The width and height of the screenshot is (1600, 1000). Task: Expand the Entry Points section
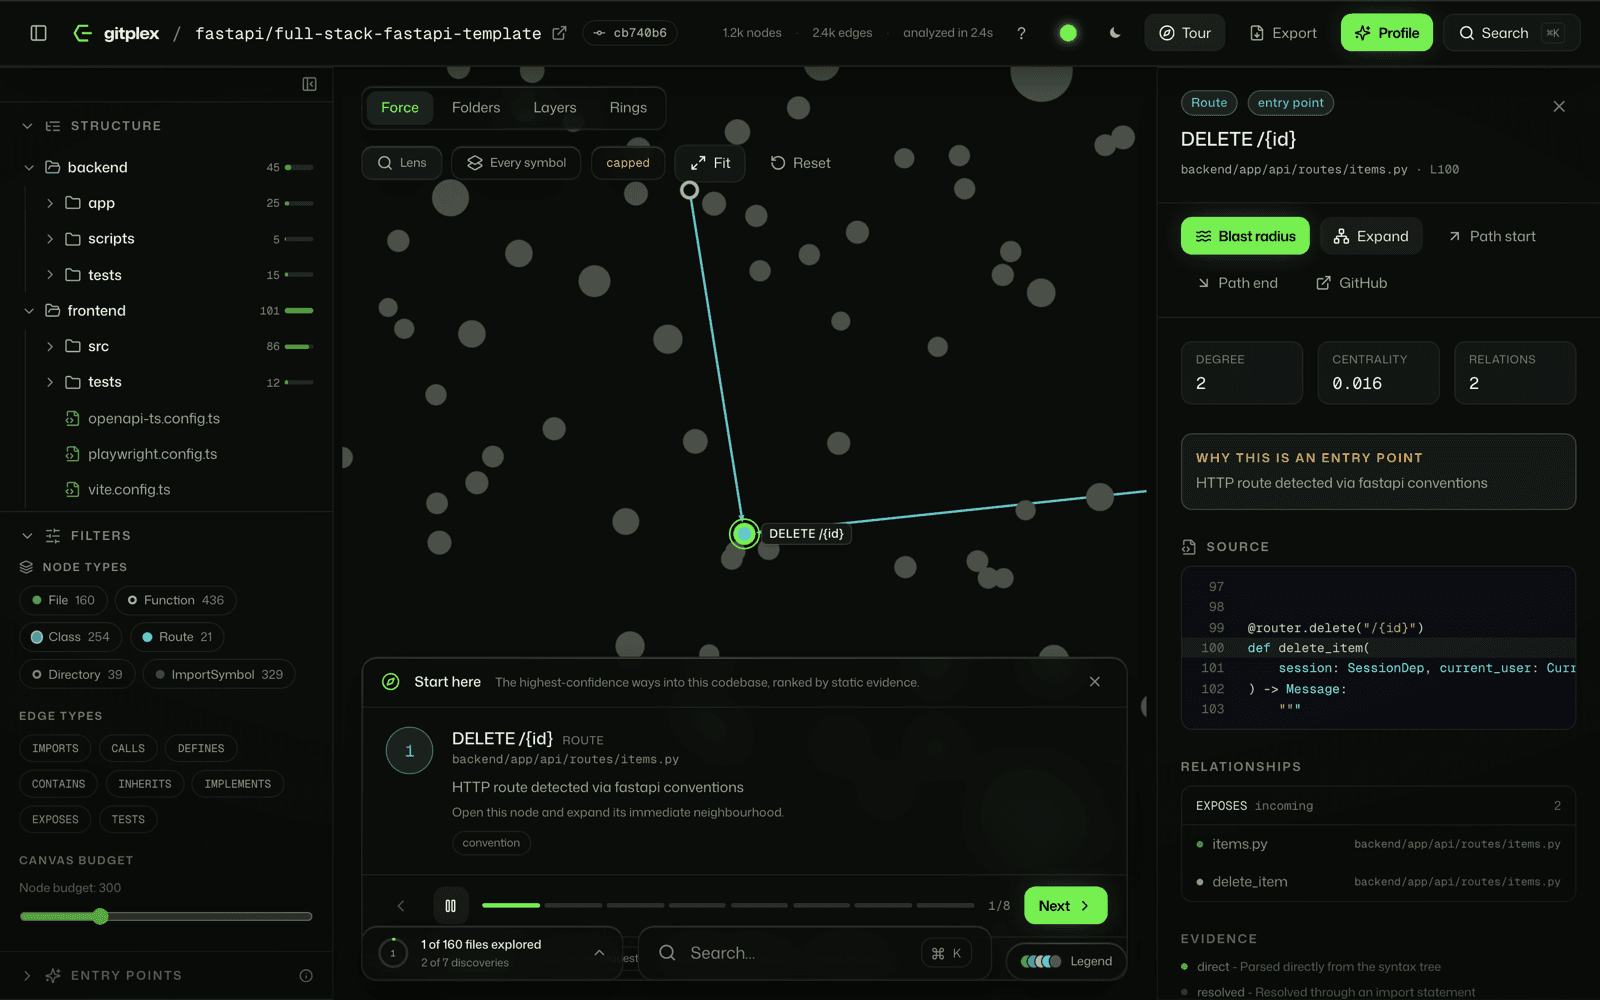[x=28, y=976]
